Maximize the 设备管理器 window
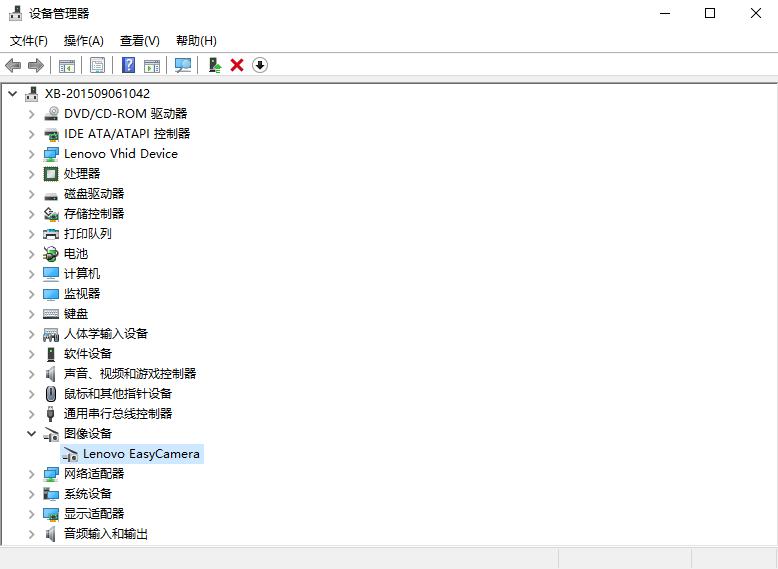The height and width of the screenshot is (569, 778). click(710, 13)
